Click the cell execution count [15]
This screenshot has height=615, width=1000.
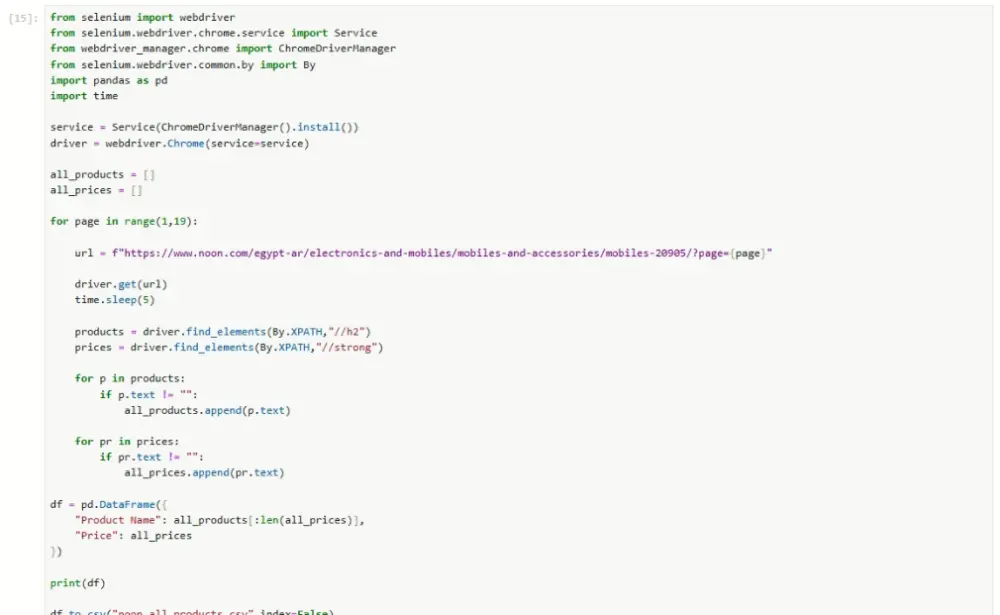click(x=23, y=19)
